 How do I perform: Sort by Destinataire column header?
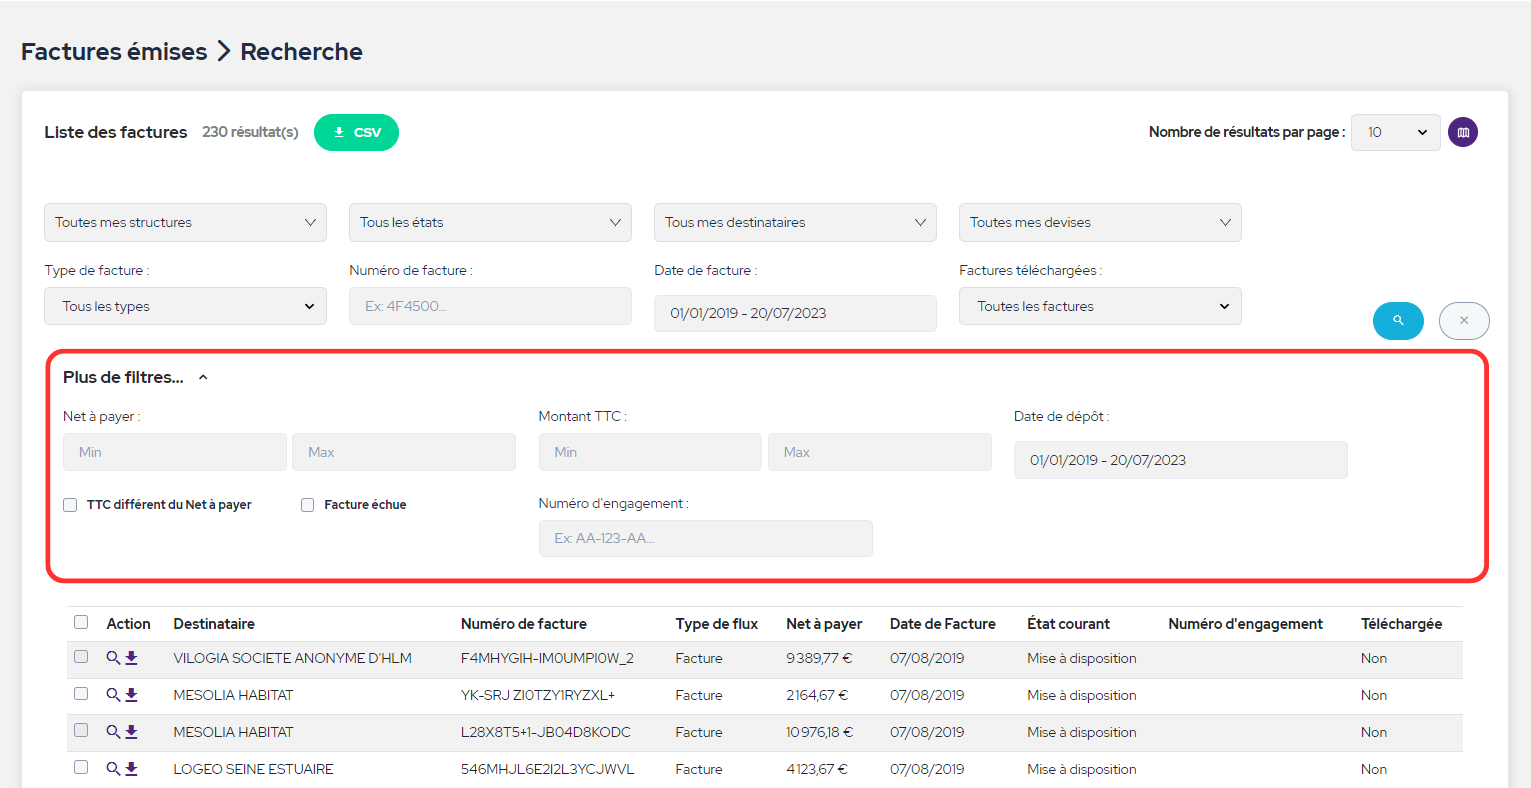(214, 624)
